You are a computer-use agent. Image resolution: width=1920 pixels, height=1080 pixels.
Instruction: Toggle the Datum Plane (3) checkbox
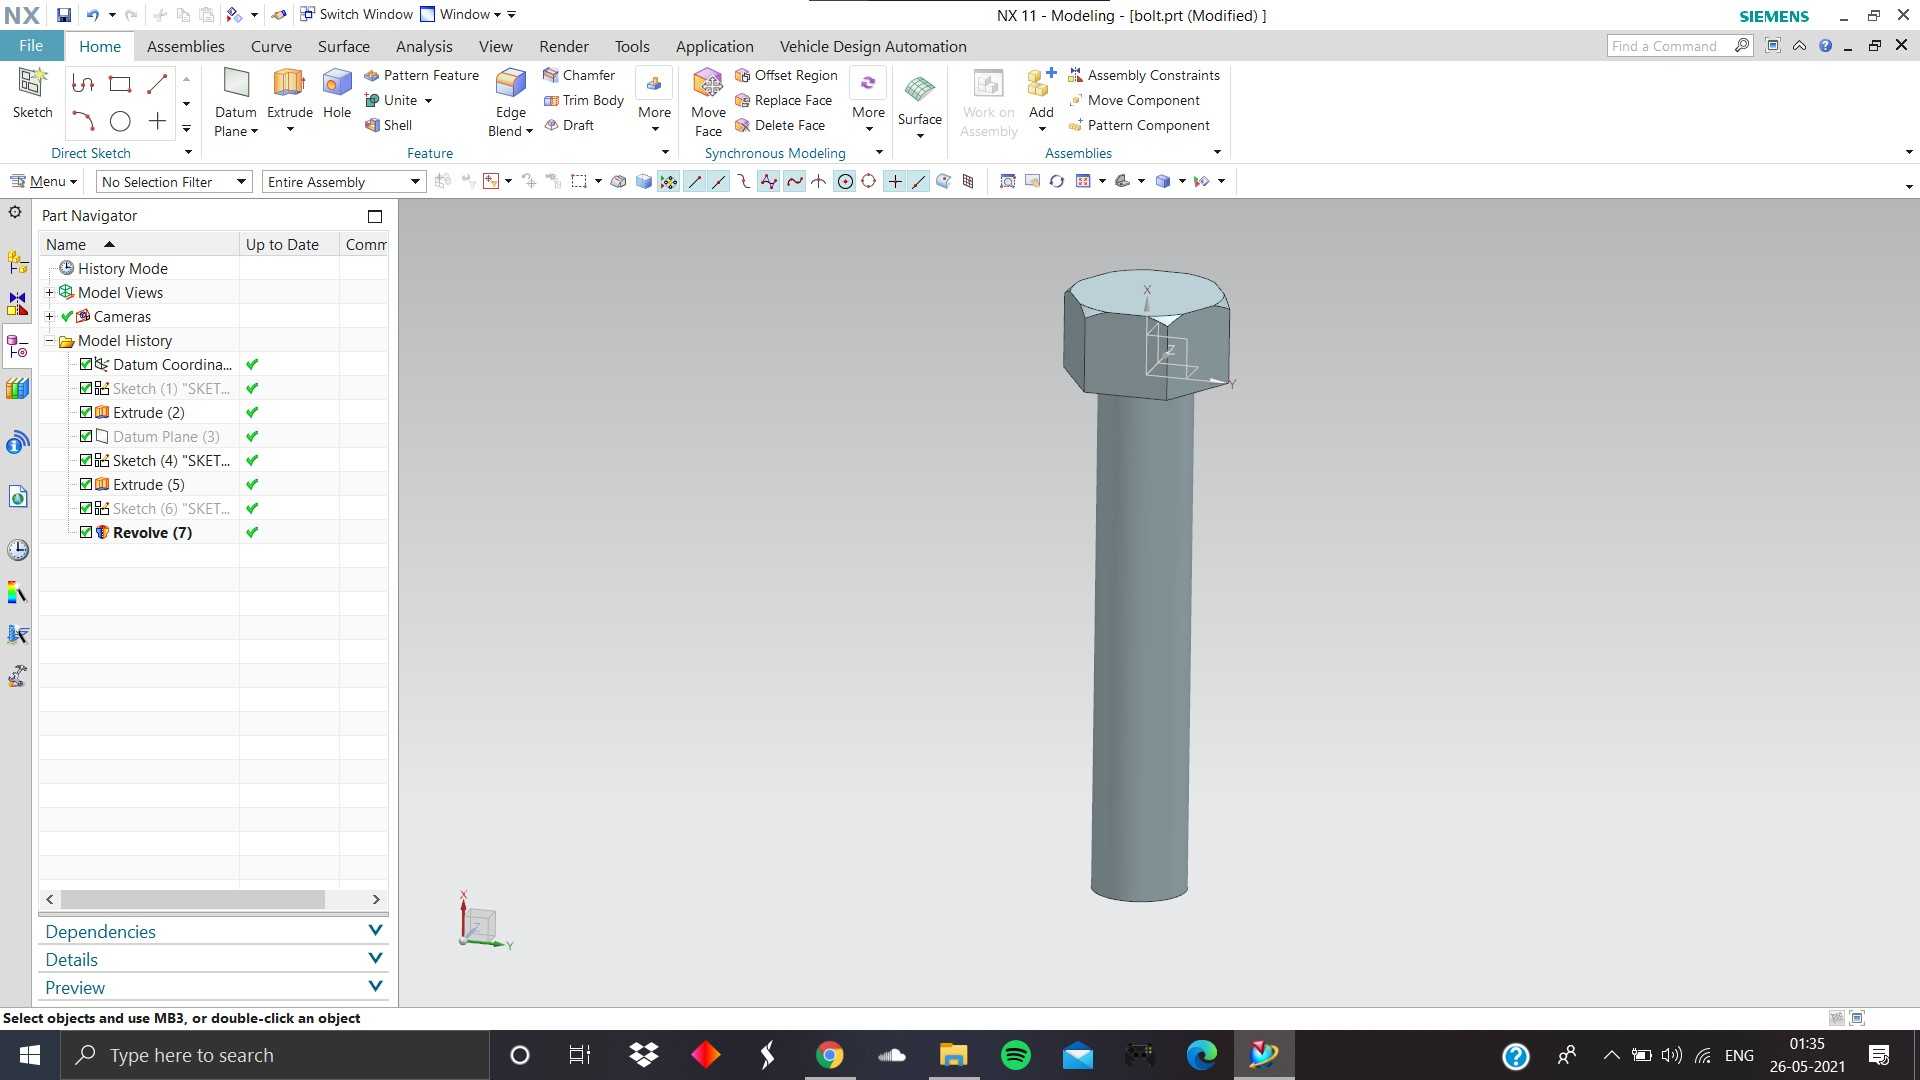click(x=86, y=436)
